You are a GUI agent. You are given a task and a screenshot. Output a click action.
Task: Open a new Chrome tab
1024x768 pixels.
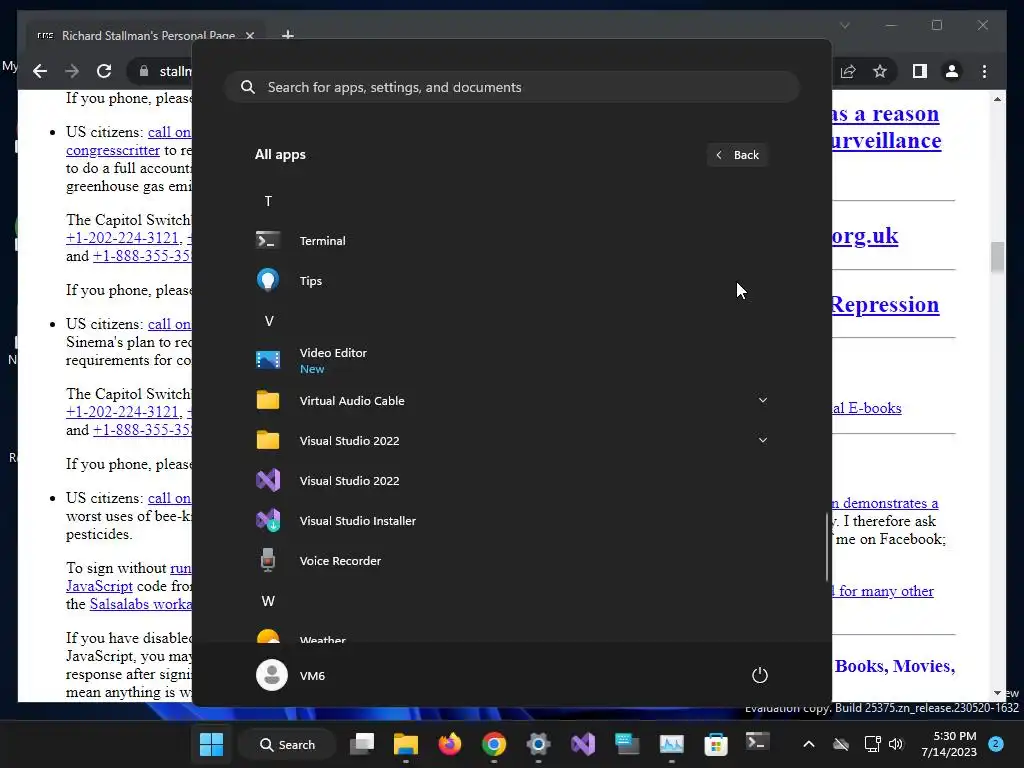point(288,35)
